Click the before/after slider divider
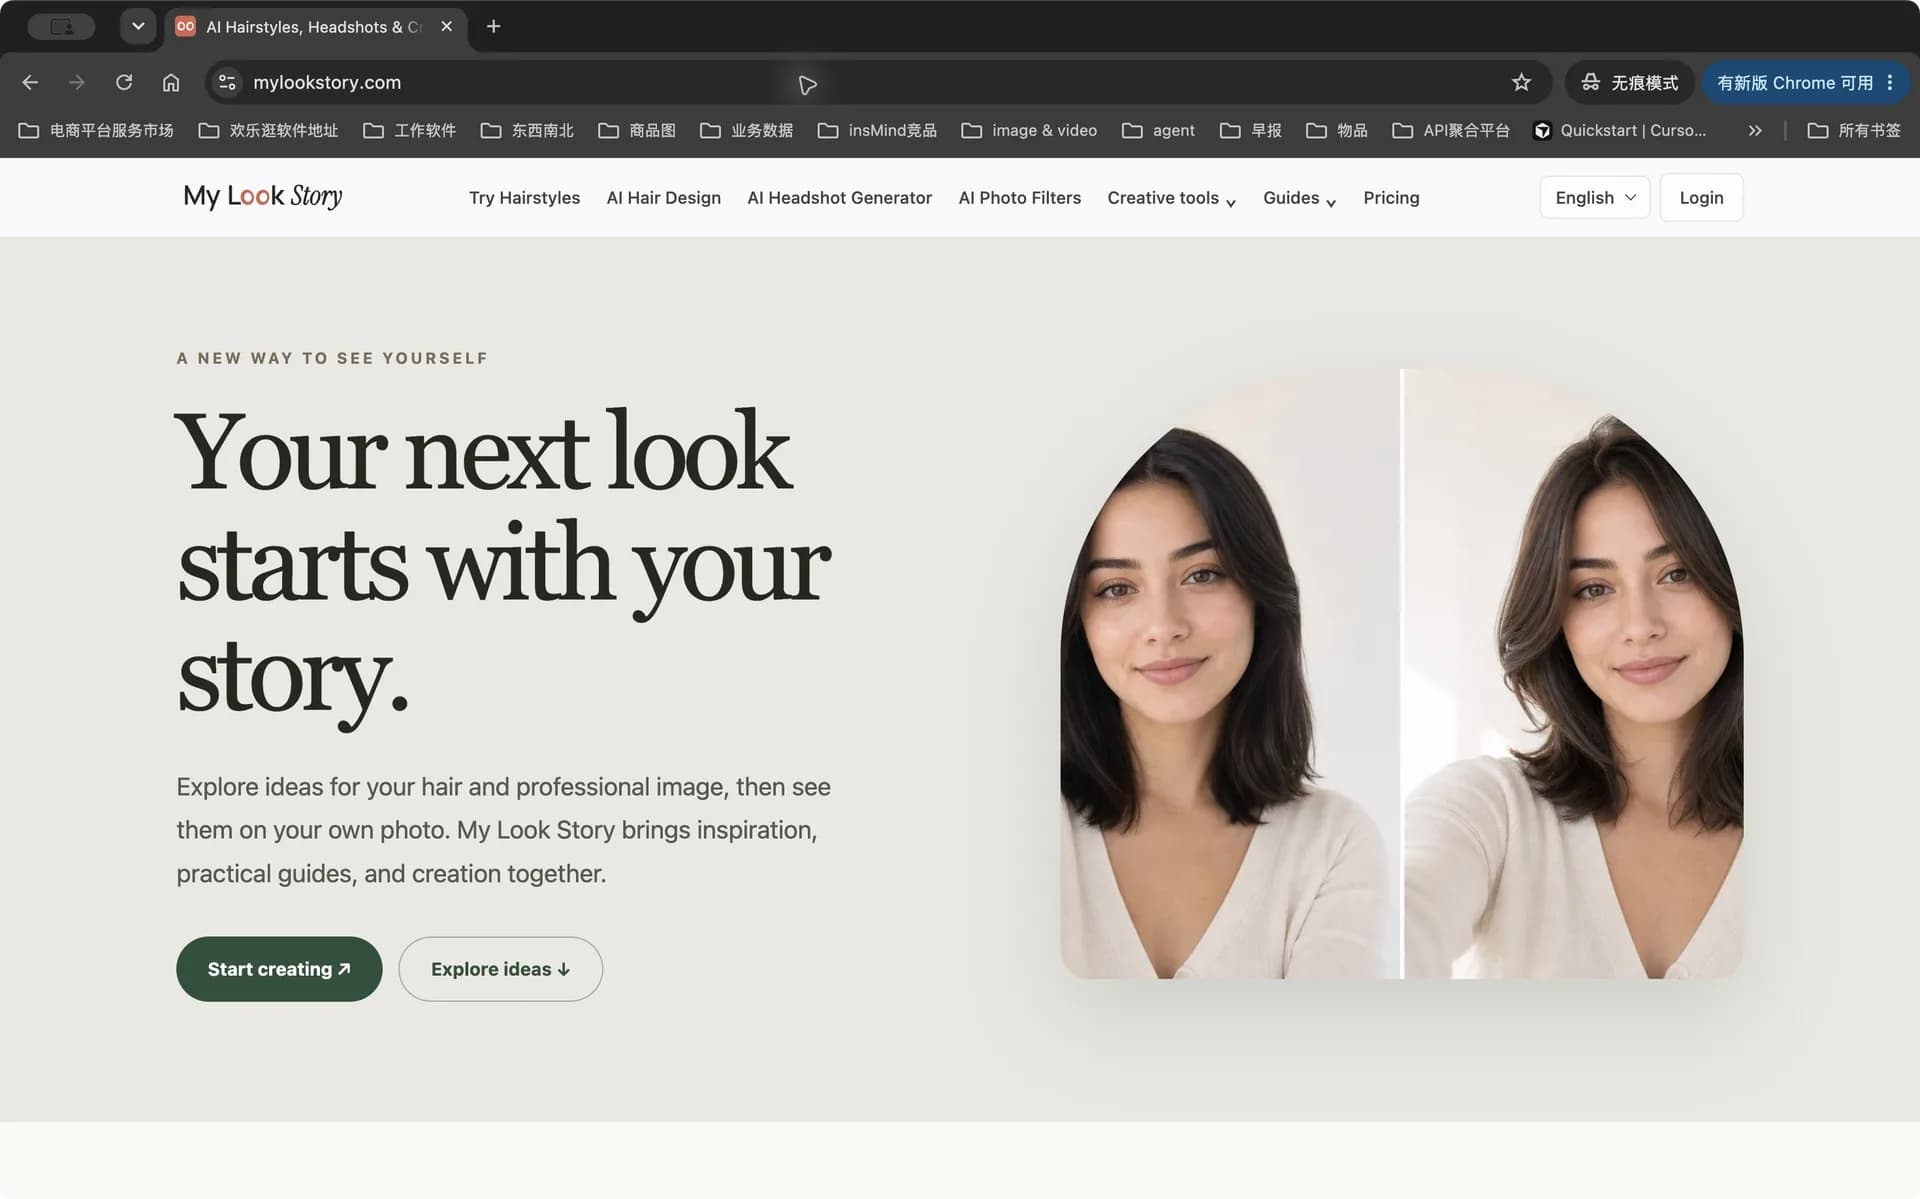 (1402, 673)
